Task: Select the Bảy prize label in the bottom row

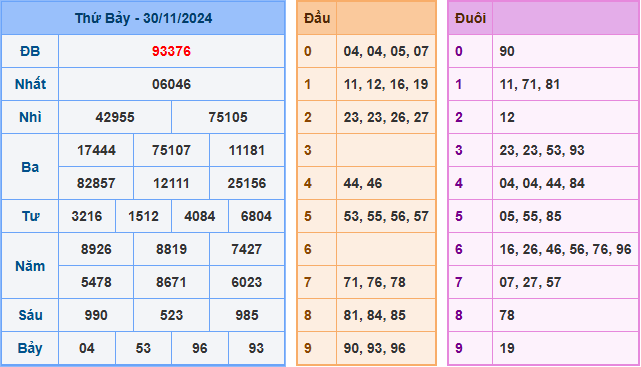Action: click(30, 348)
